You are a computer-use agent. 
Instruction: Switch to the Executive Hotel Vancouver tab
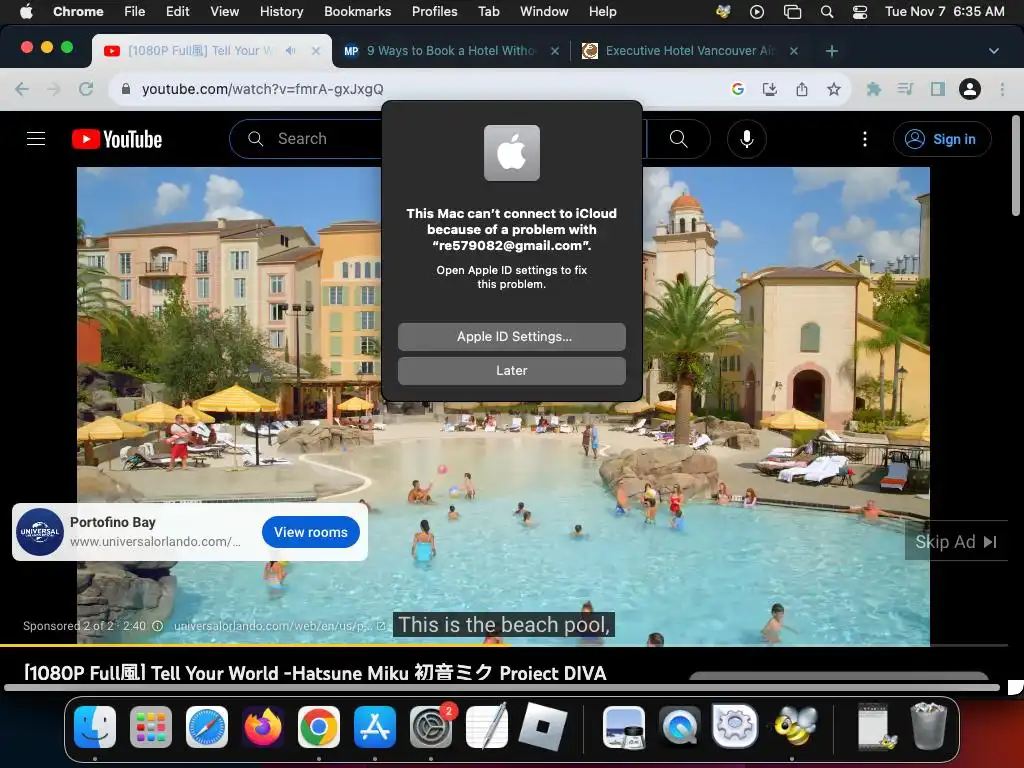[689, 50]
